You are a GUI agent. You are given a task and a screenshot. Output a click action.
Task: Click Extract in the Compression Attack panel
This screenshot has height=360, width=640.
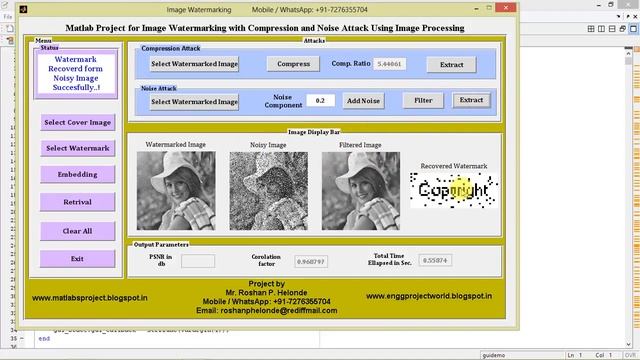(x=451, y=64)
